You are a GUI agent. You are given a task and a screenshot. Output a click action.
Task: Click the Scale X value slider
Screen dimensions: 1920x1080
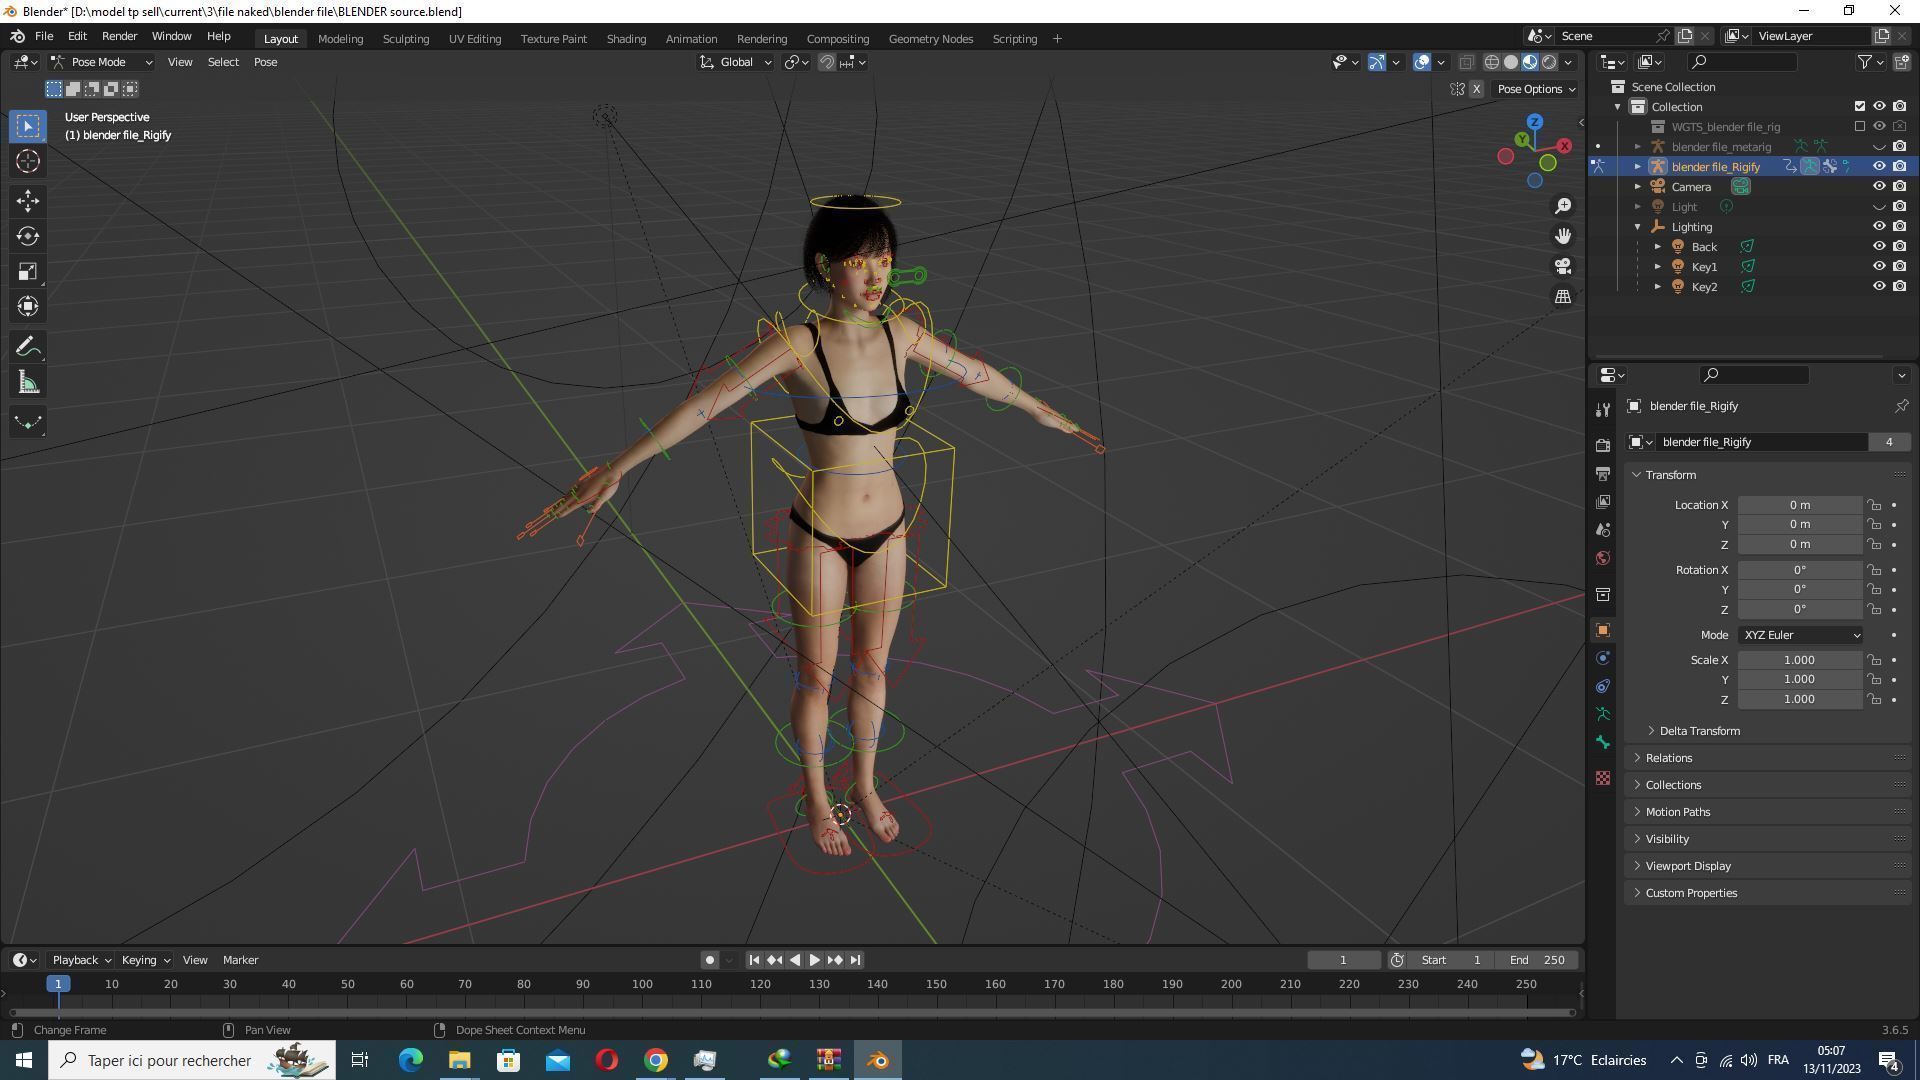[1800, 660]
